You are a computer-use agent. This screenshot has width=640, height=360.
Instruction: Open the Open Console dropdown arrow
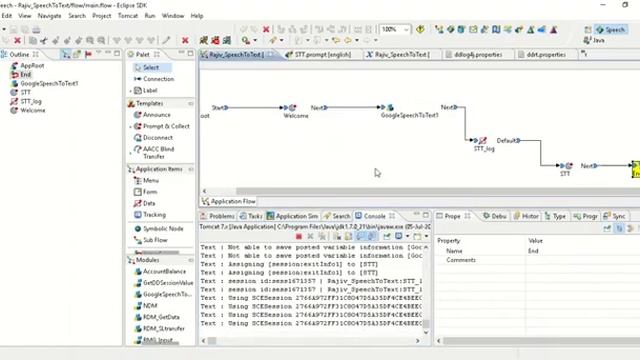426,236
